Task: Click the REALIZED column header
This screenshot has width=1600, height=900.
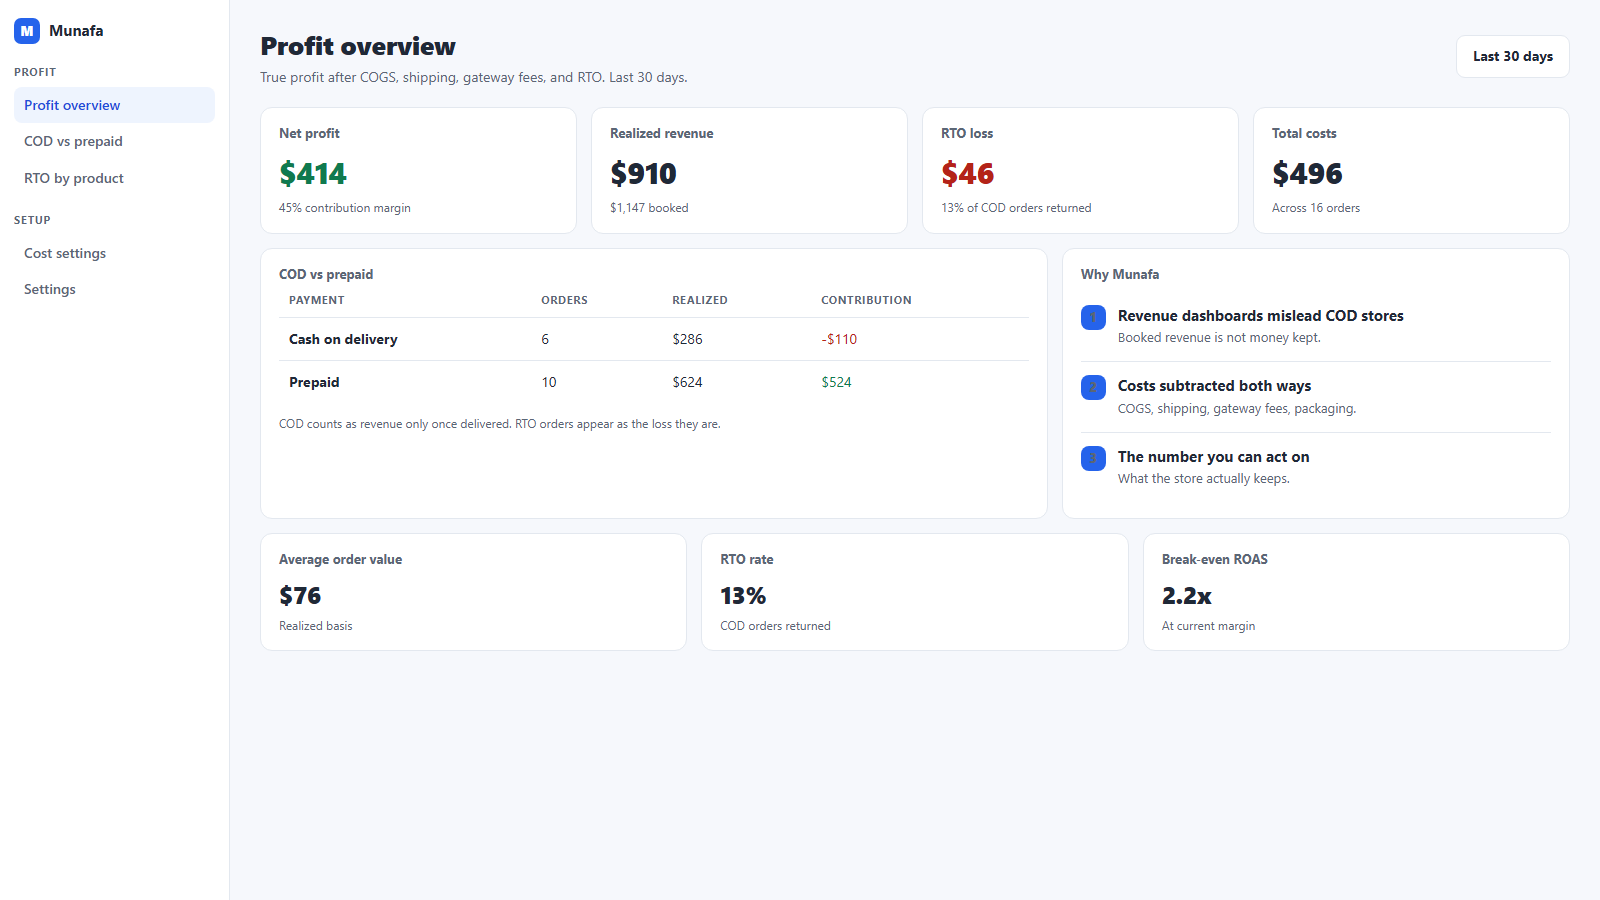Action: click(700, 300)
